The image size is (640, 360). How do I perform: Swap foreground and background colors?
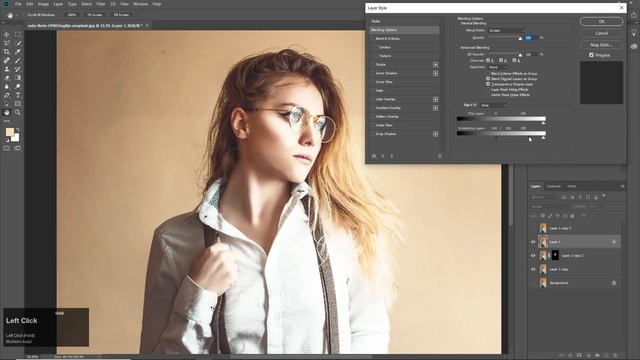(x=18, y=129)
